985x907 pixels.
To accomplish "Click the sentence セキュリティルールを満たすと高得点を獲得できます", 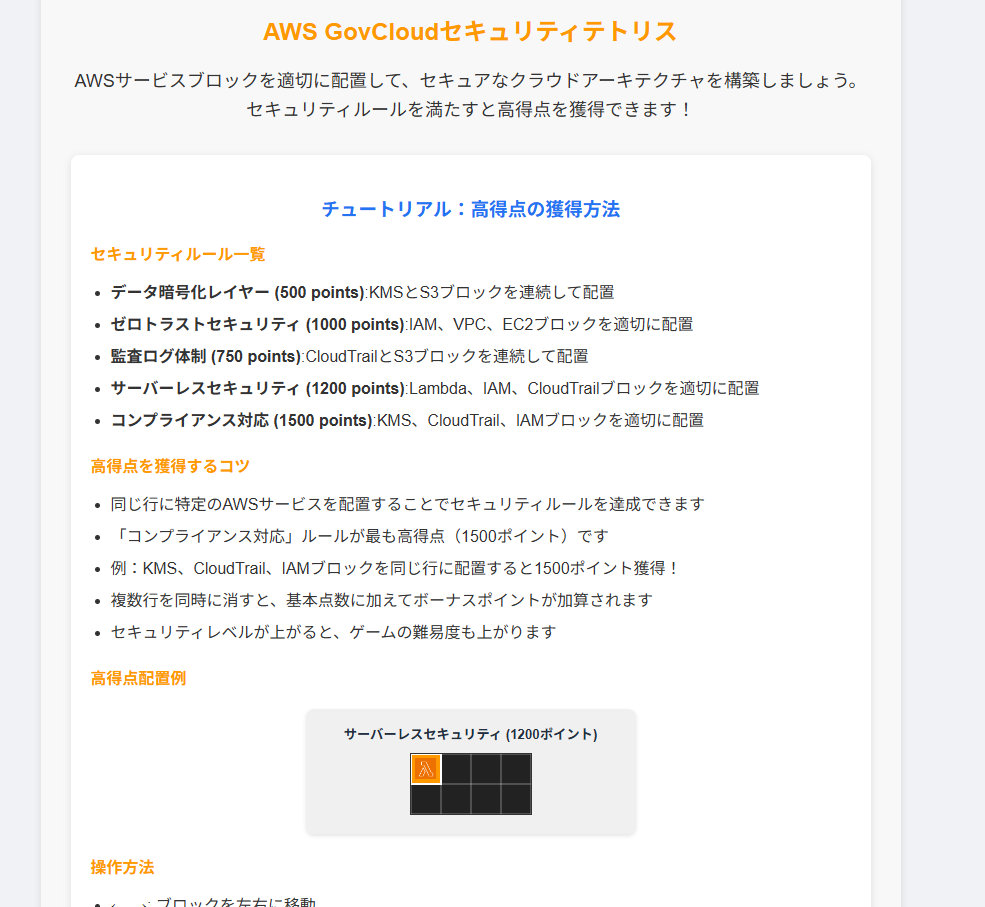I will (x=470, y=109).
